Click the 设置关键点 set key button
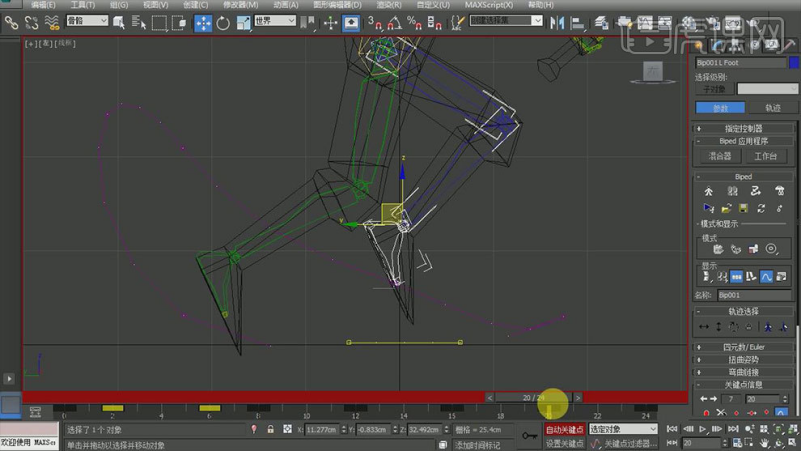 pos(564,443)
